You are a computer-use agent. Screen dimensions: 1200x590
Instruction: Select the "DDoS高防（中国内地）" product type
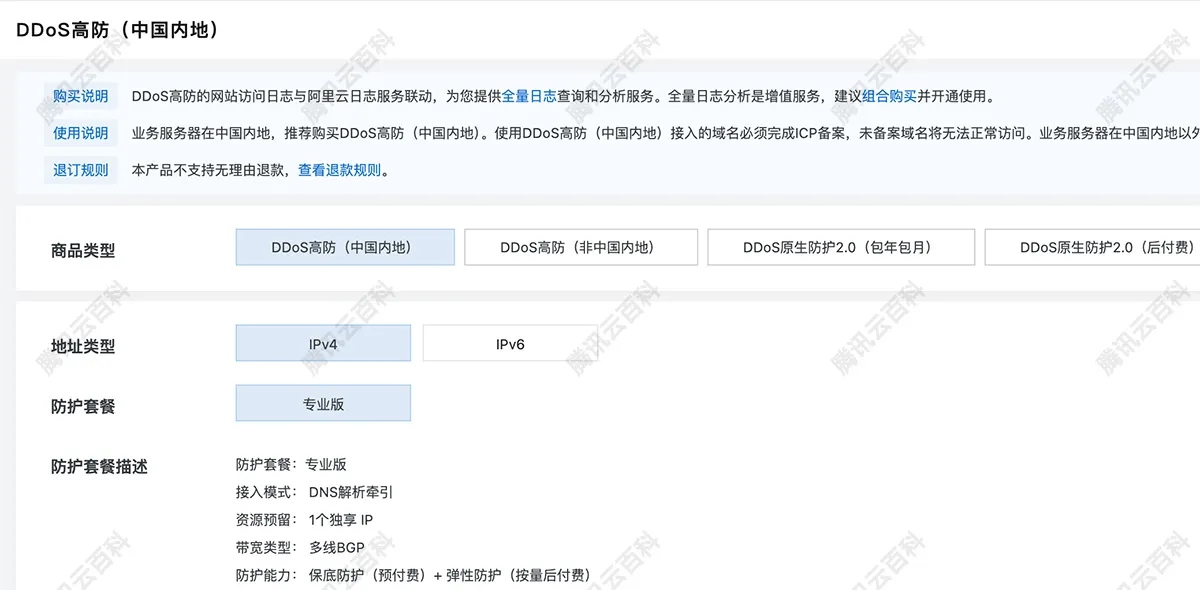pos(344,246)
